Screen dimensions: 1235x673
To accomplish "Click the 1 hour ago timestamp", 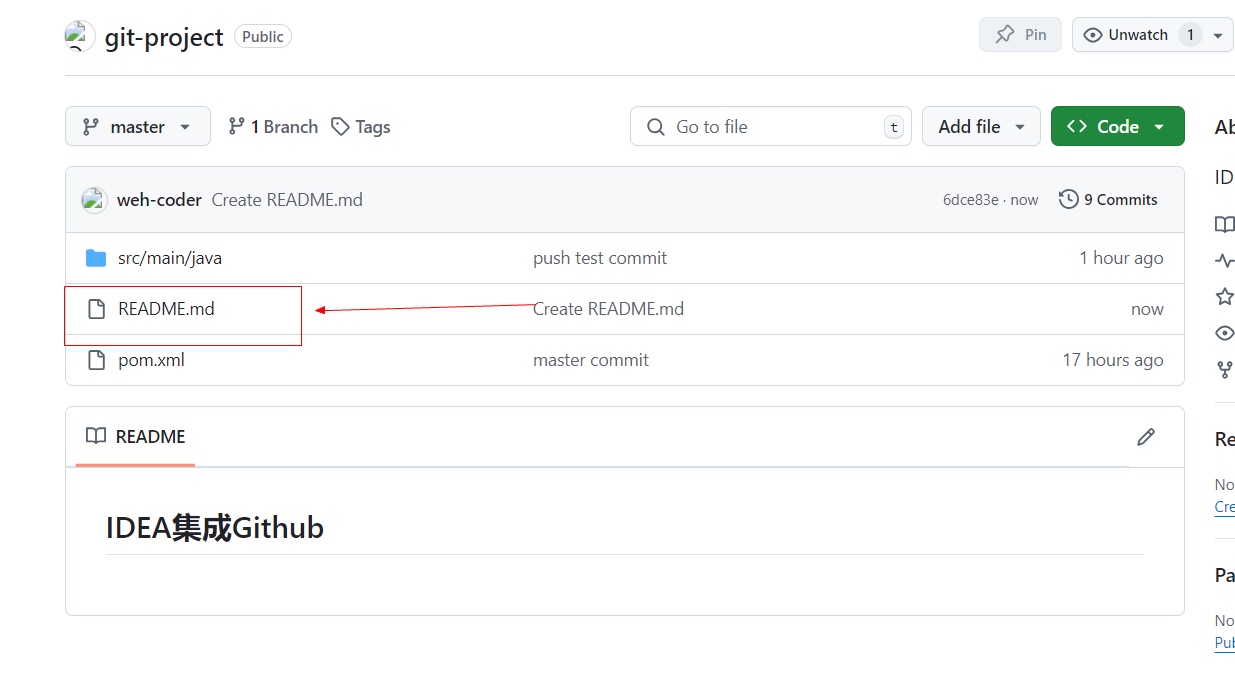I will click(1121, 258).
